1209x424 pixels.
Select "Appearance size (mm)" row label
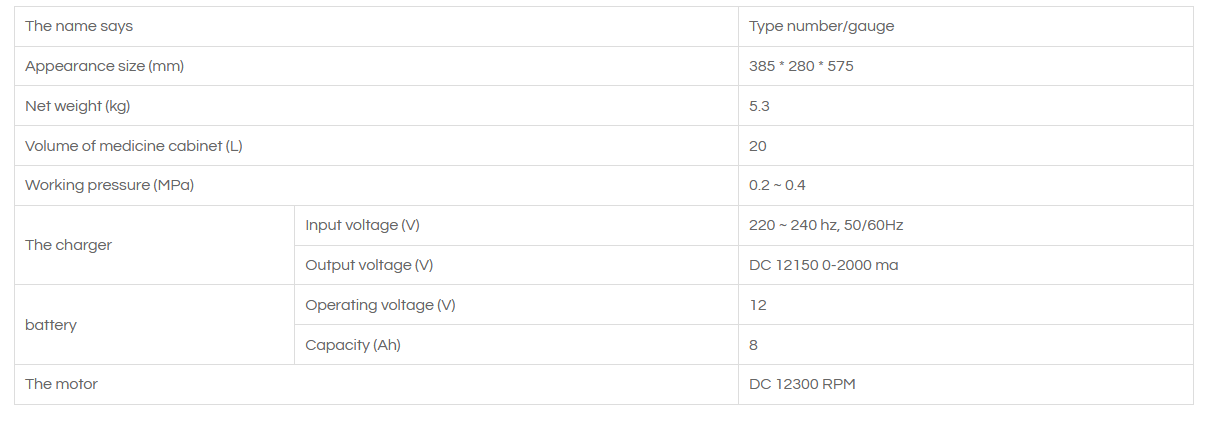pos(104,66)
